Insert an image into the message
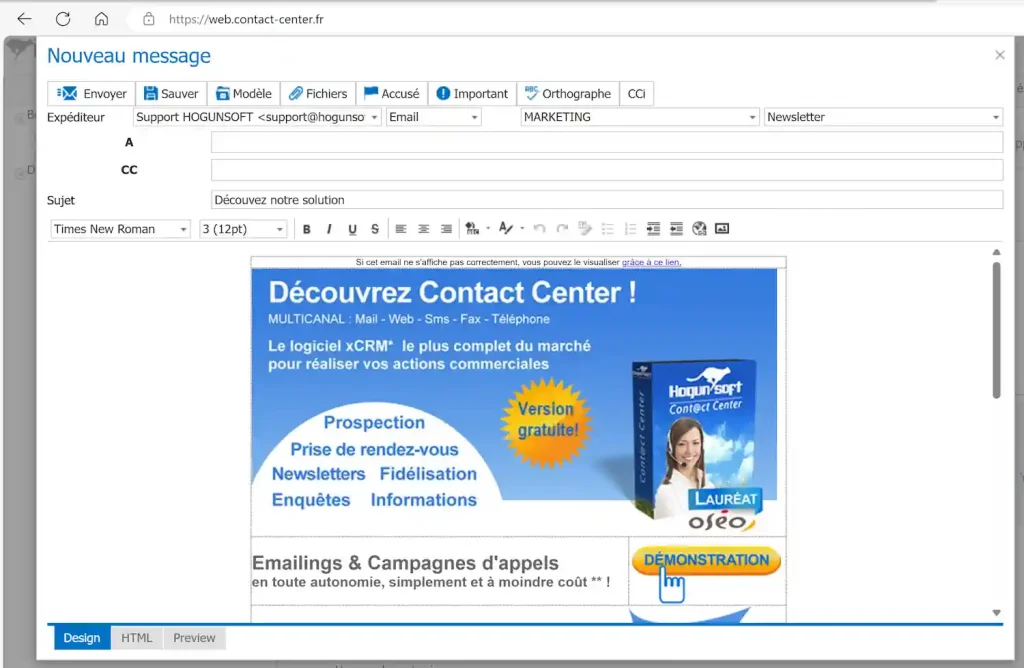 click(722, 229)
